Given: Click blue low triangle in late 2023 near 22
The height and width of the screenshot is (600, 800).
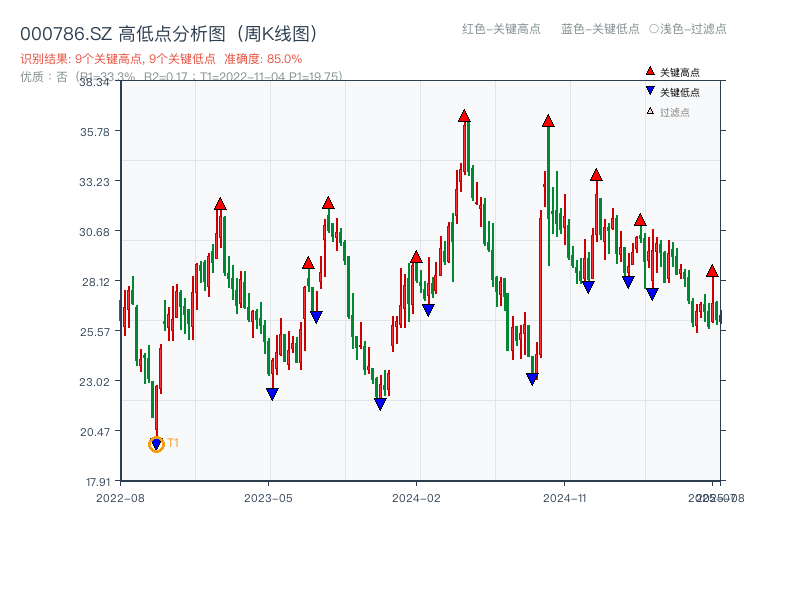Looking at the screenshot, I should (x=380, y=404).
